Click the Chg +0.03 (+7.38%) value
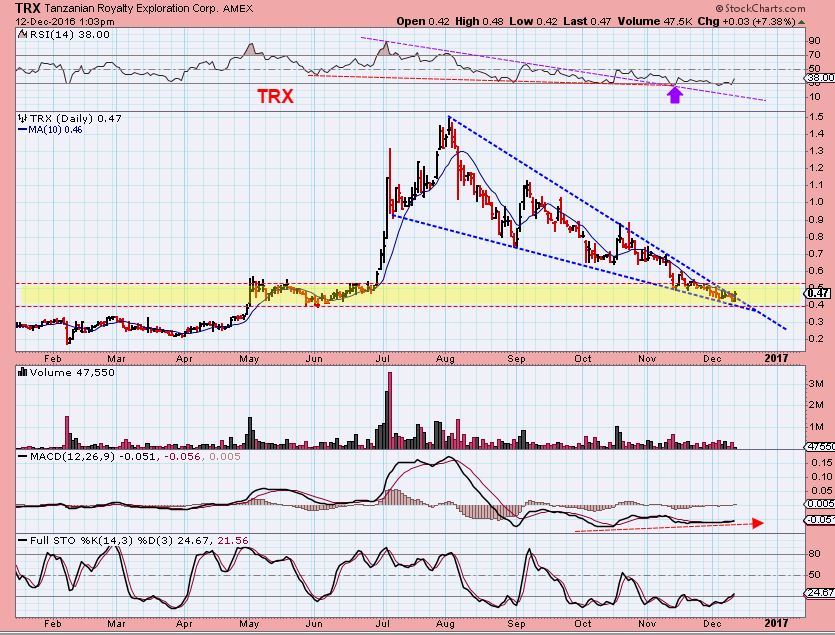The image size is (835, 635). [x=747, y=22]
